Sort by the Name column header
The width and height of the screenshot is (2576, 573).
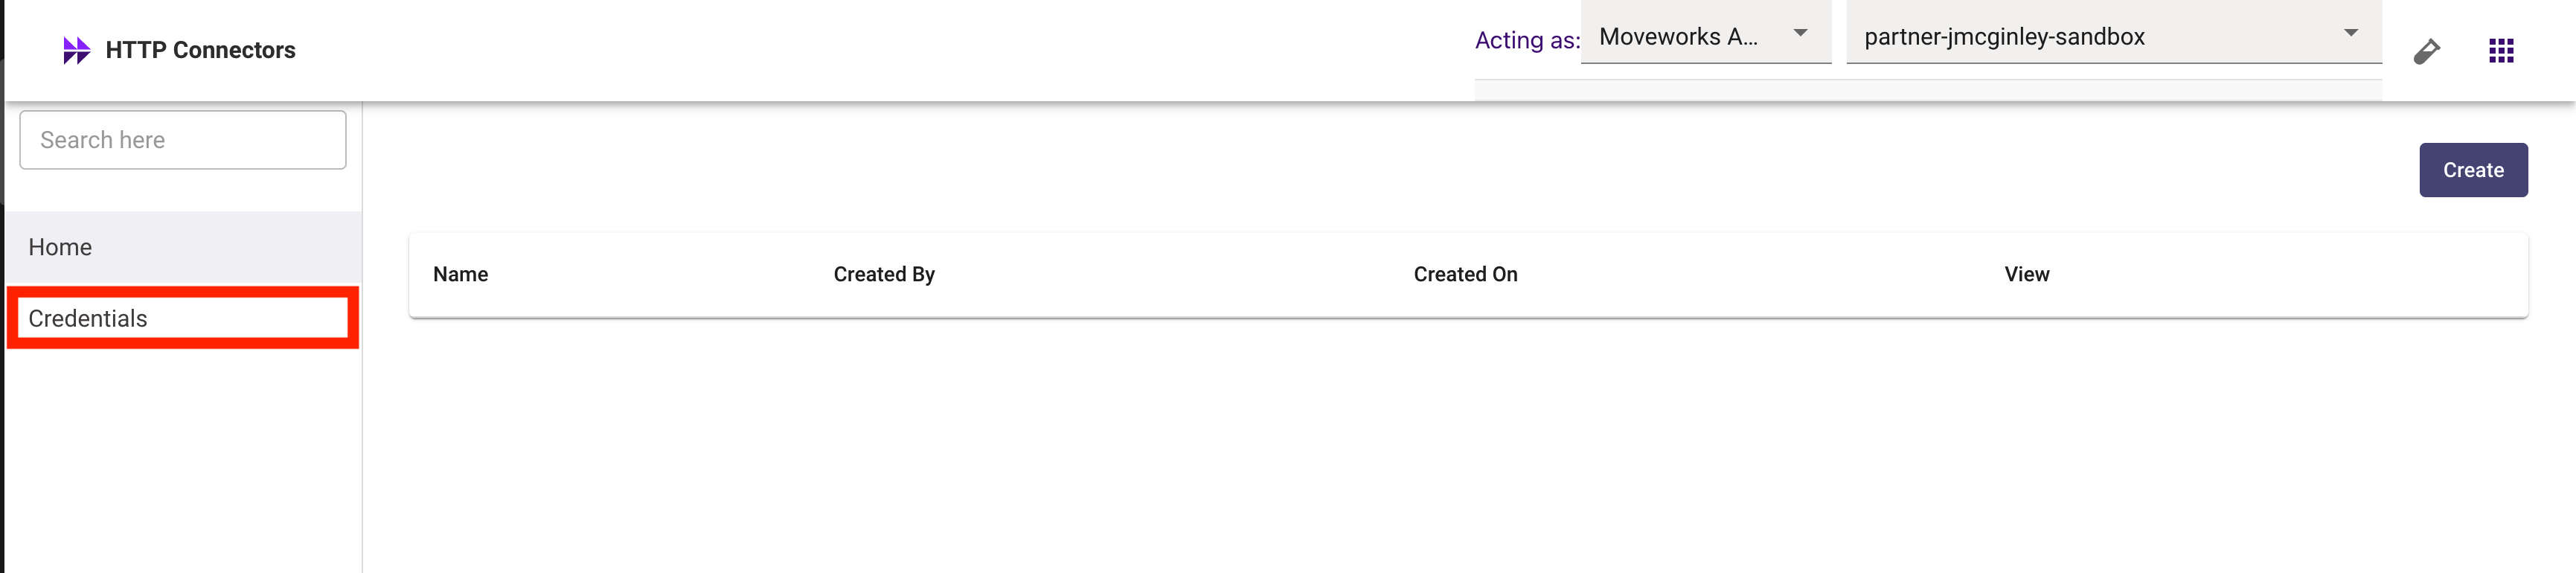point(460,274)
